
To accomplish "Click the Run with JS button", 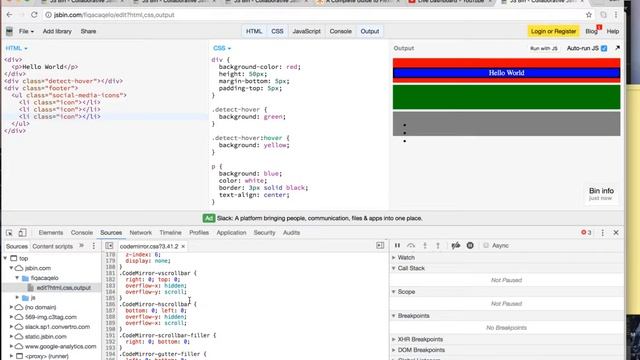I will pyautogui.click(x=544, y=49).
